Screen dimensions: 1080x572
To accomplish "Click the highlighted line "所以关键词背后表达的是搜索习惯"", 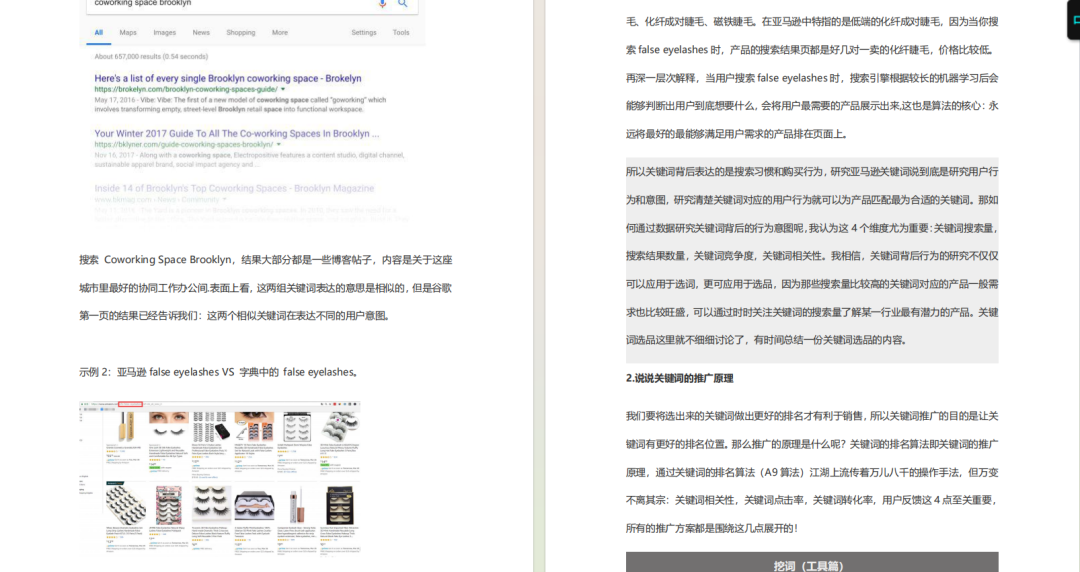I will coord(812,172).
